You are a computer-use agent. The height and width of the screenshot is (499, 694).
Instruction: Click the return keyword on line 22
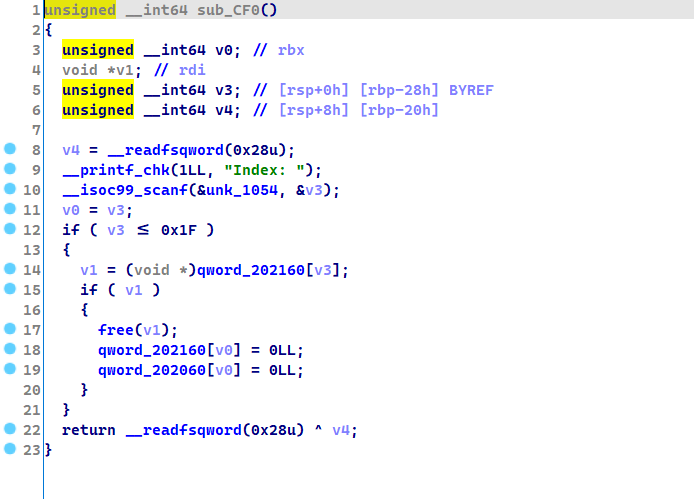pyautogui.click(x=89, y=430)
